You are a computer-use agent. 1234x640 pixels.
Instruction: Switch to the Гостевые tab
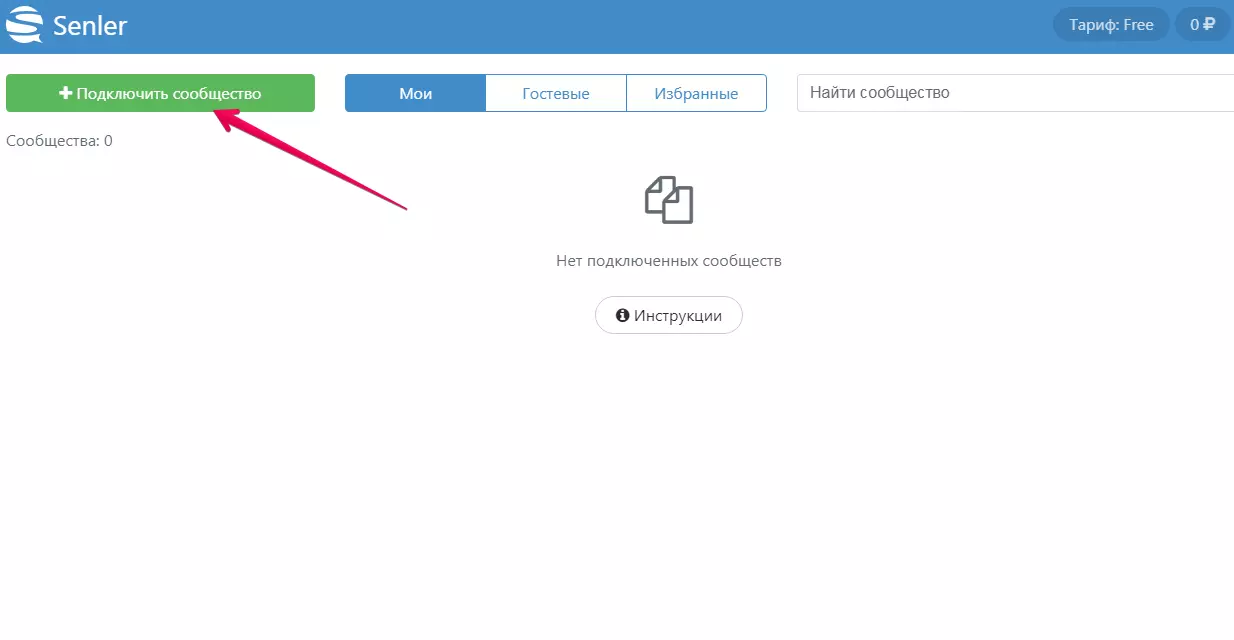(x=556, y=93)
